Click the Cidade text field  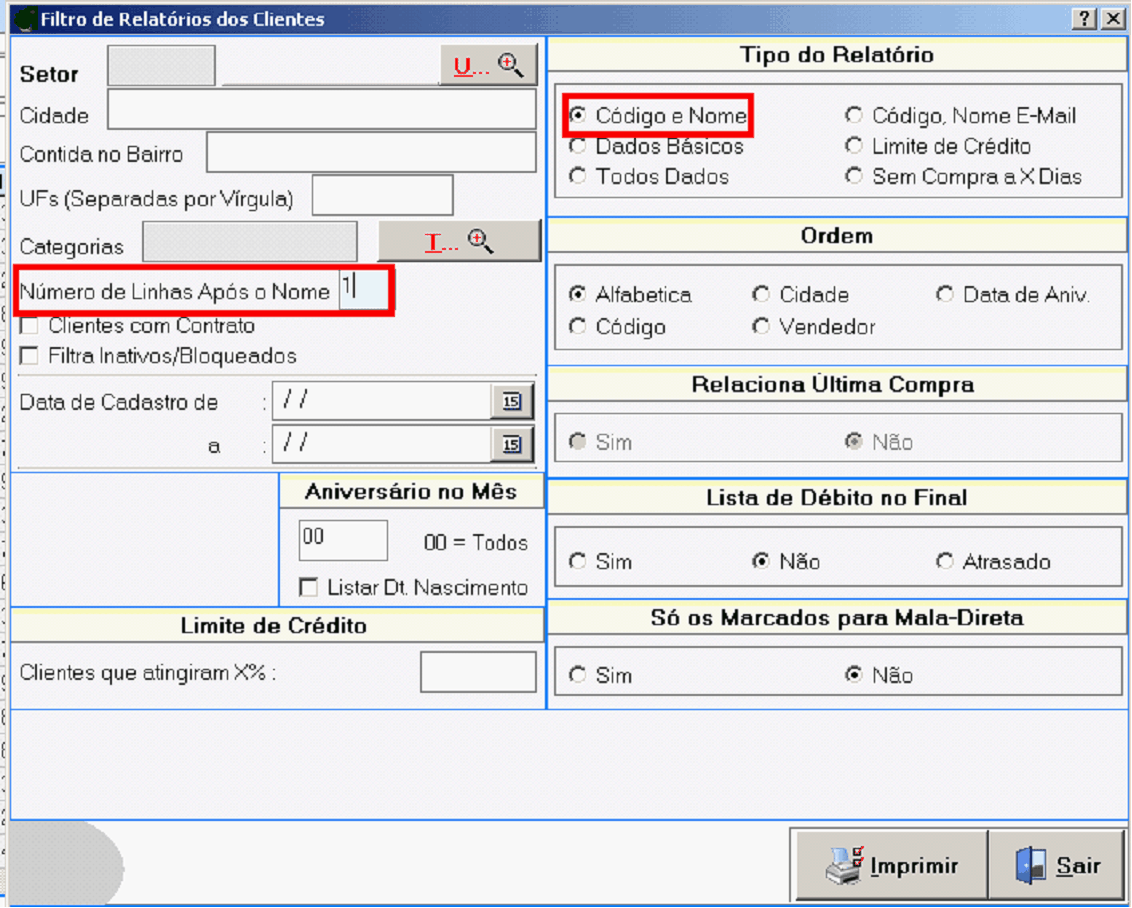[x=321, y=110]
